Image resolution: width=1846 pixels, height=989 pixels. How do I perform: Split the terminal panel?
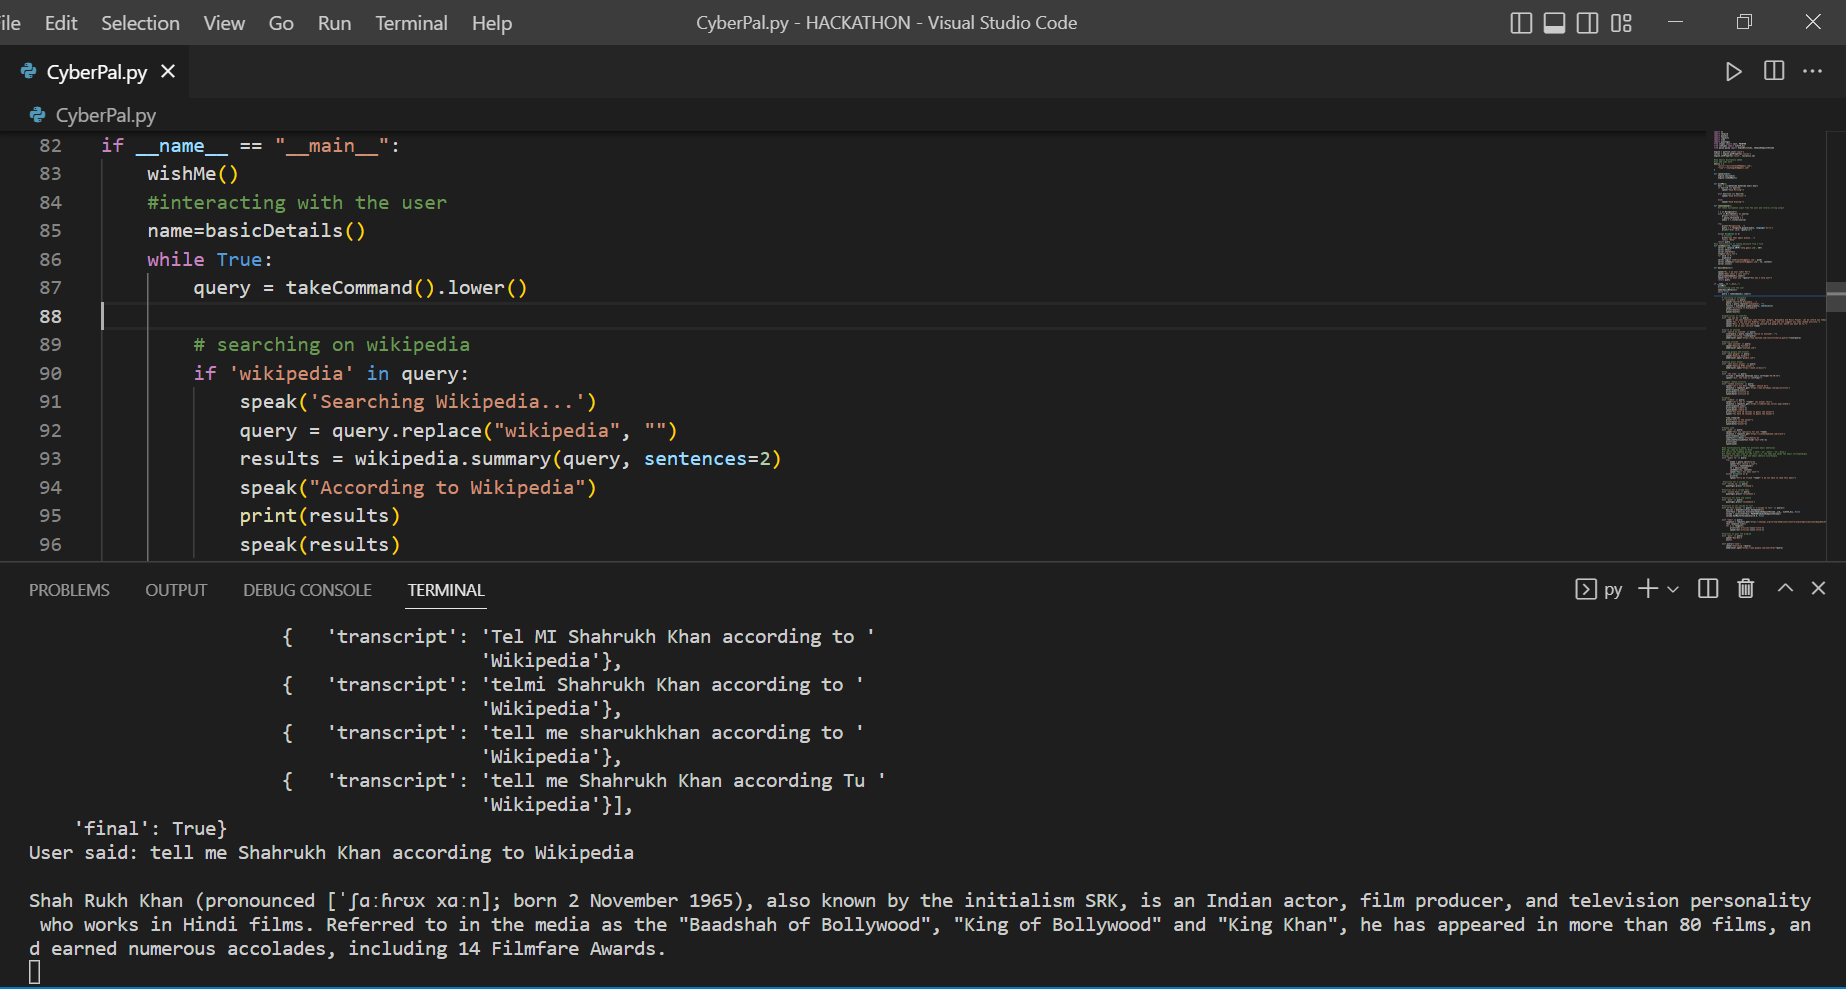[1708, 589]
